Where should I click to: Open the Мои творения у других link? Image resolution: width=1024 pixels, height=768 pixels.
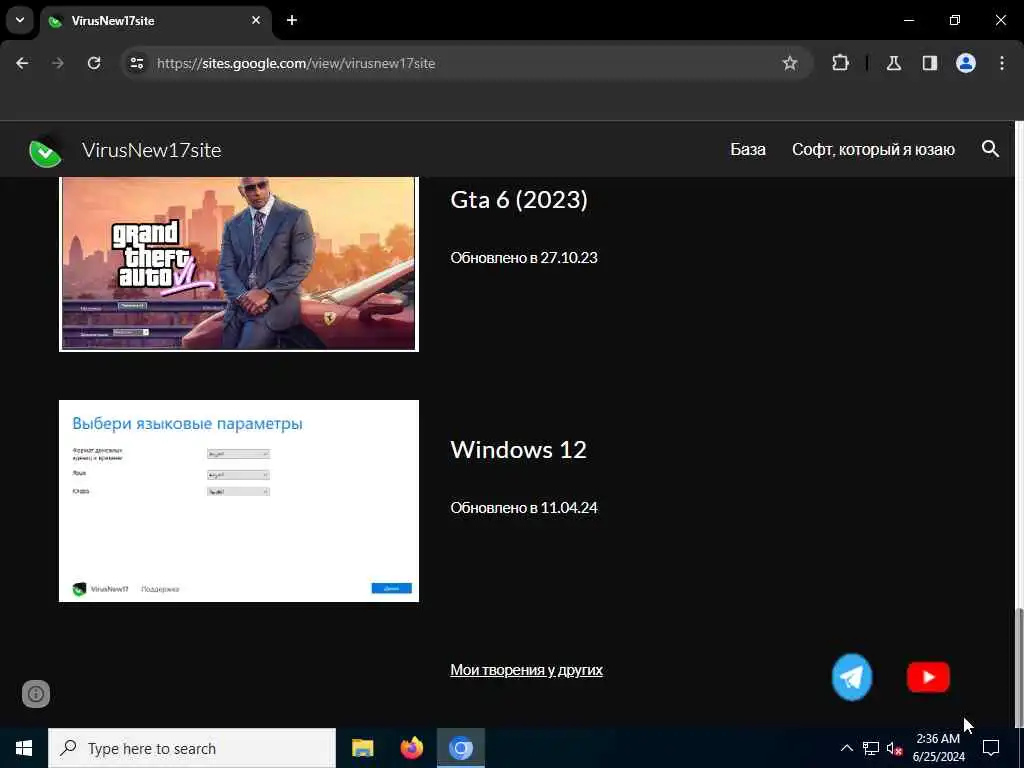click(526, 670)
